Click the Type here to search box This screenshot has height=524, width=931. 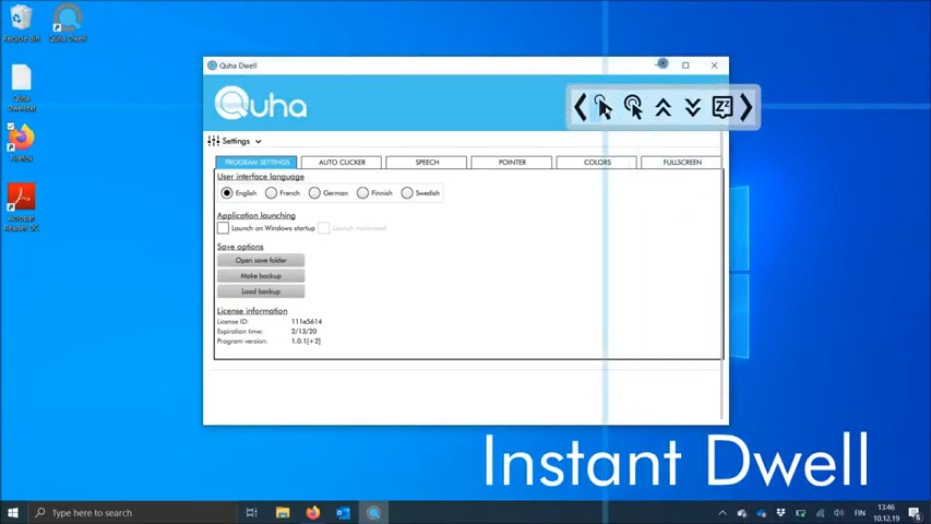tap(132, 512)
